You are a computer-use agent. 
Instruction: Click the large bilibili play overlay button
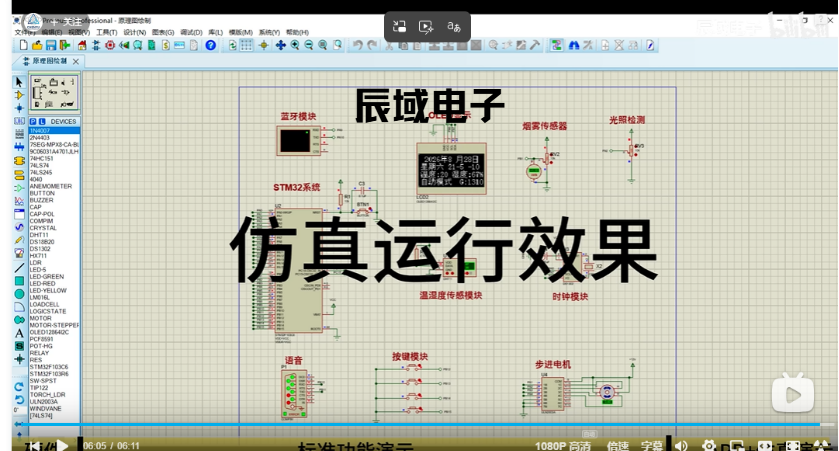click(x=792, y=394)
